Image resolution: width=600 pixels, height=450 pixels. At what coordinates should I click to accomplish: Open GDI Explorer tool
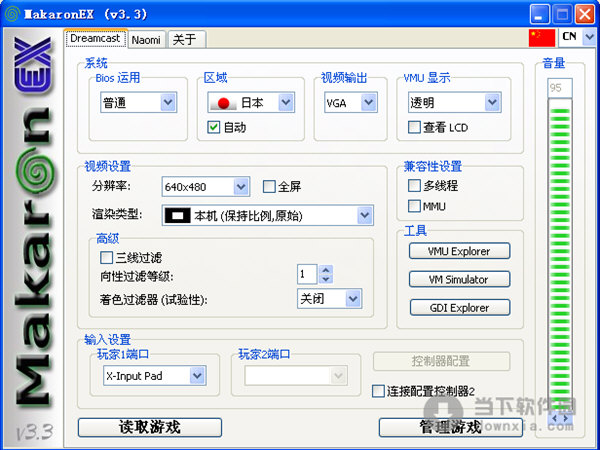click(x=459, y=308)
